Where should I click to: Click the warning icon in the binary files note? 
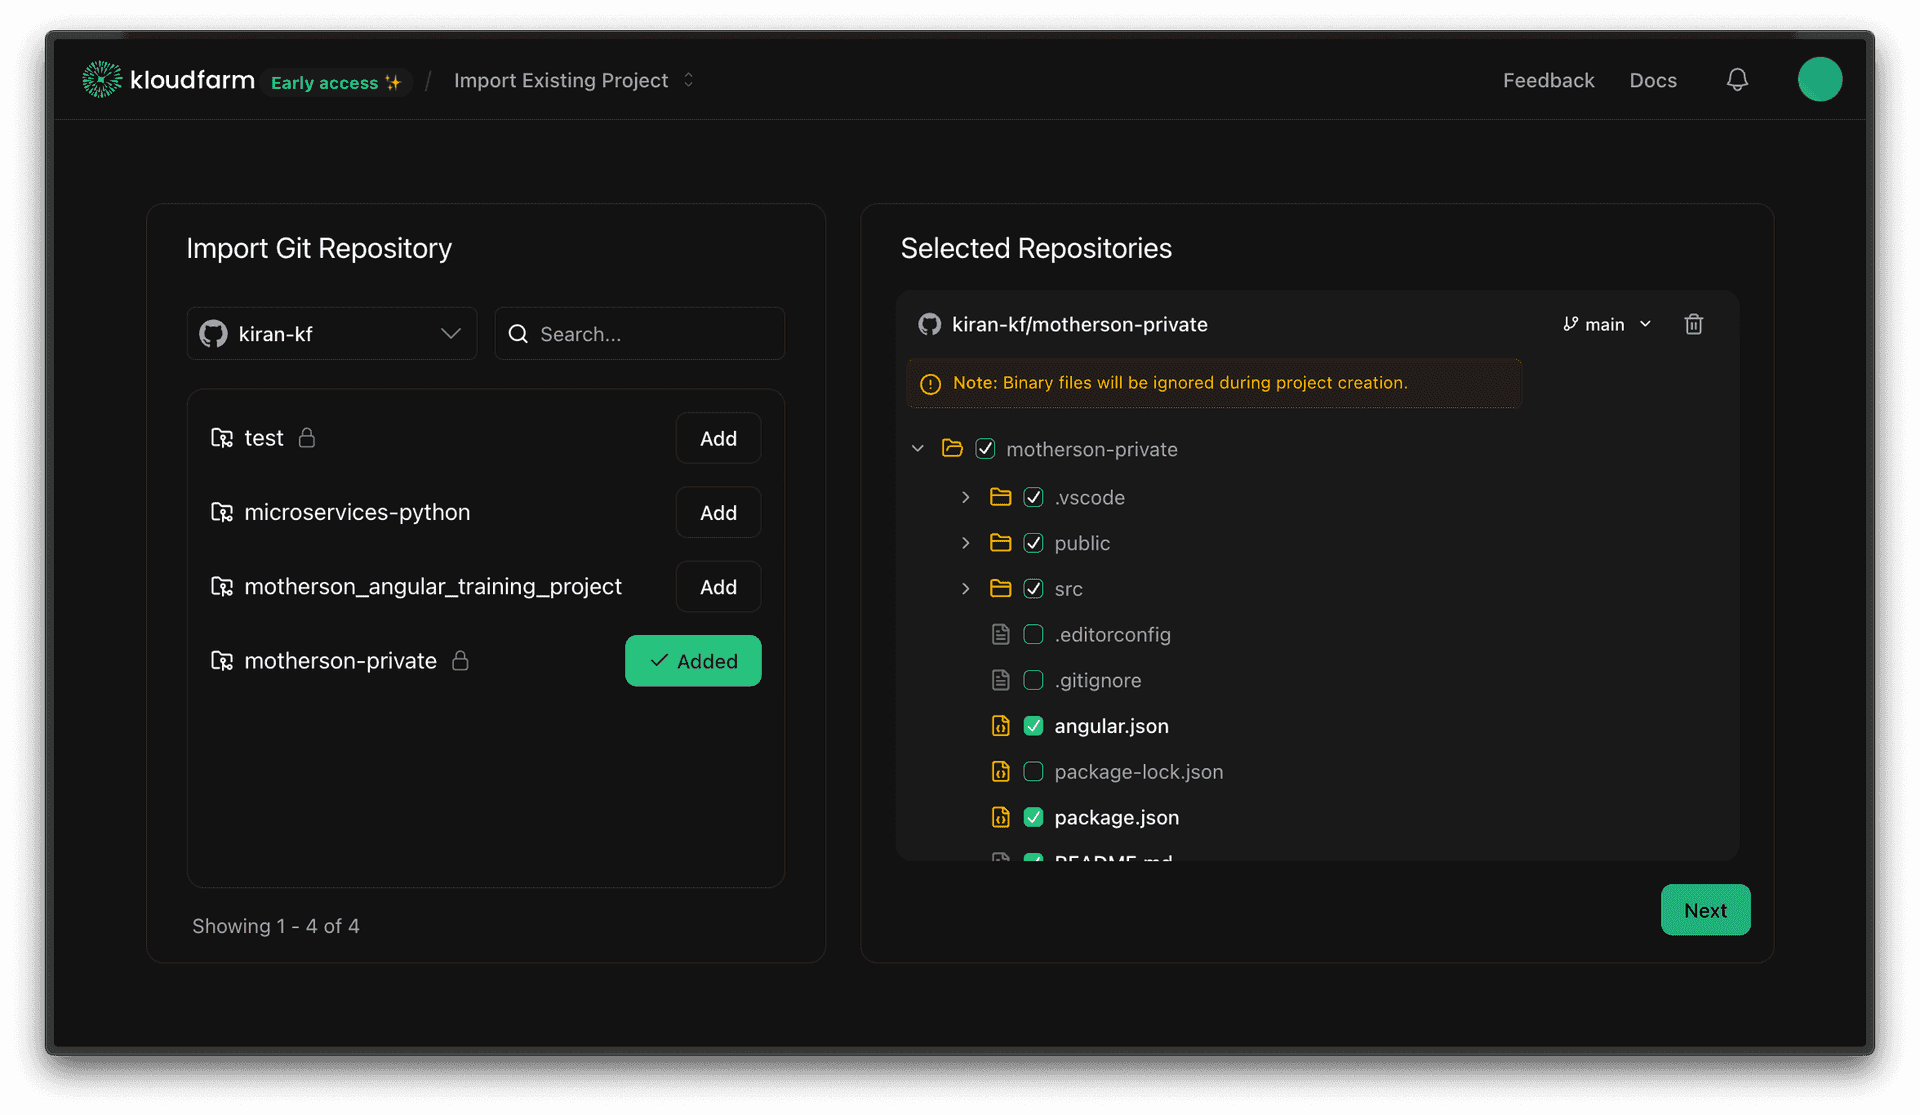(x=930, y=383)
